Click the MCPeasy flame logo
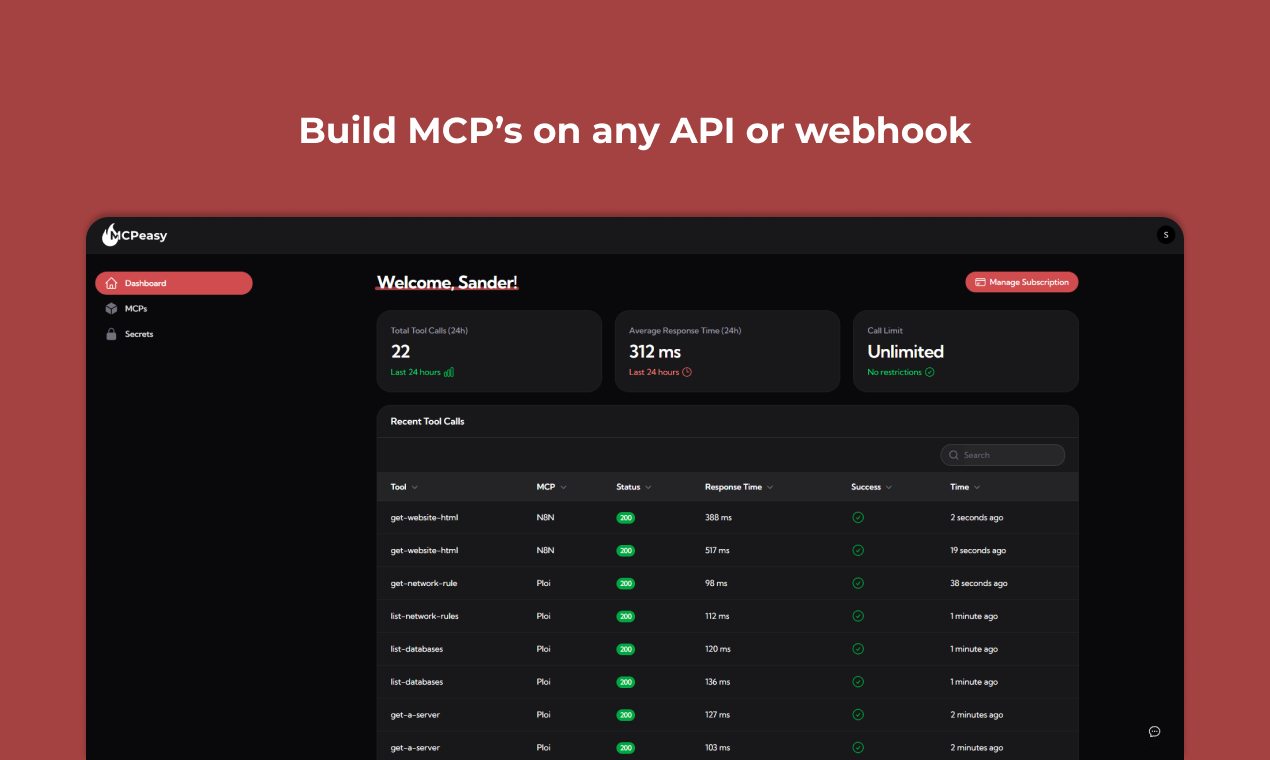 pos(110,235)
